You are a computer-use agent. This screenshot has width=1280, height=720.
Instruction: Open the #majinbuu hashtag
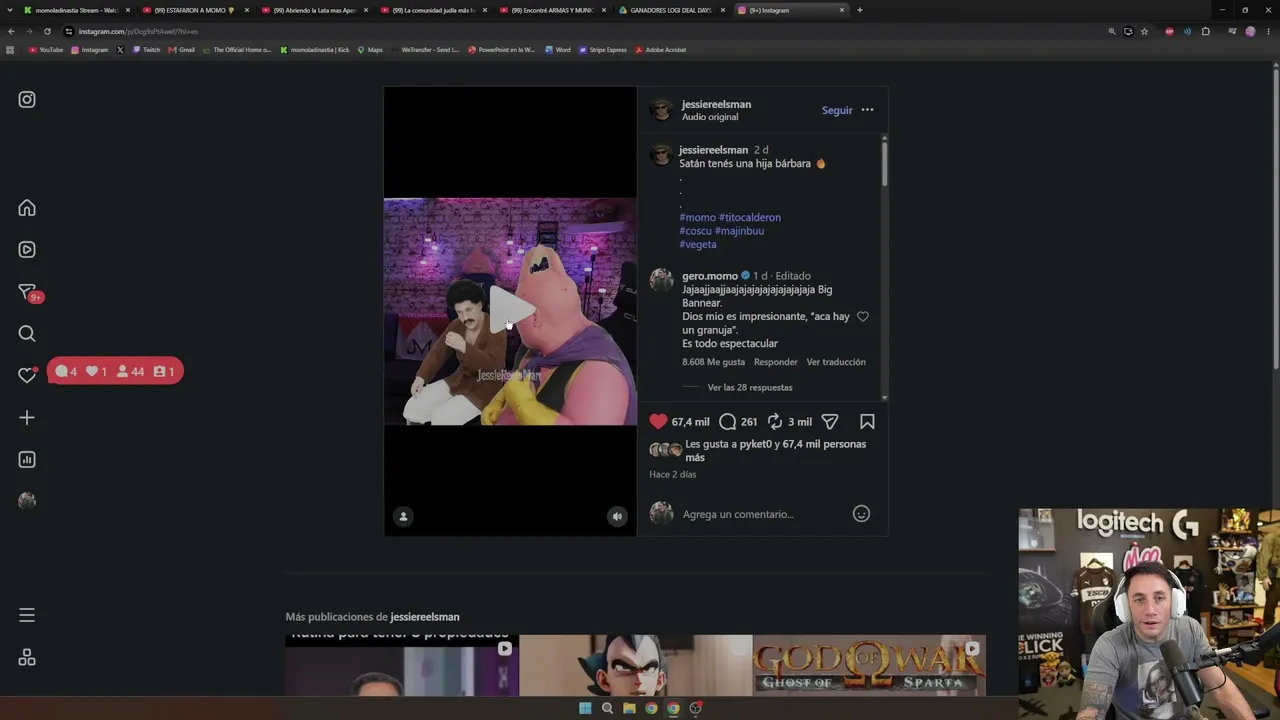[x=739, y=231]
